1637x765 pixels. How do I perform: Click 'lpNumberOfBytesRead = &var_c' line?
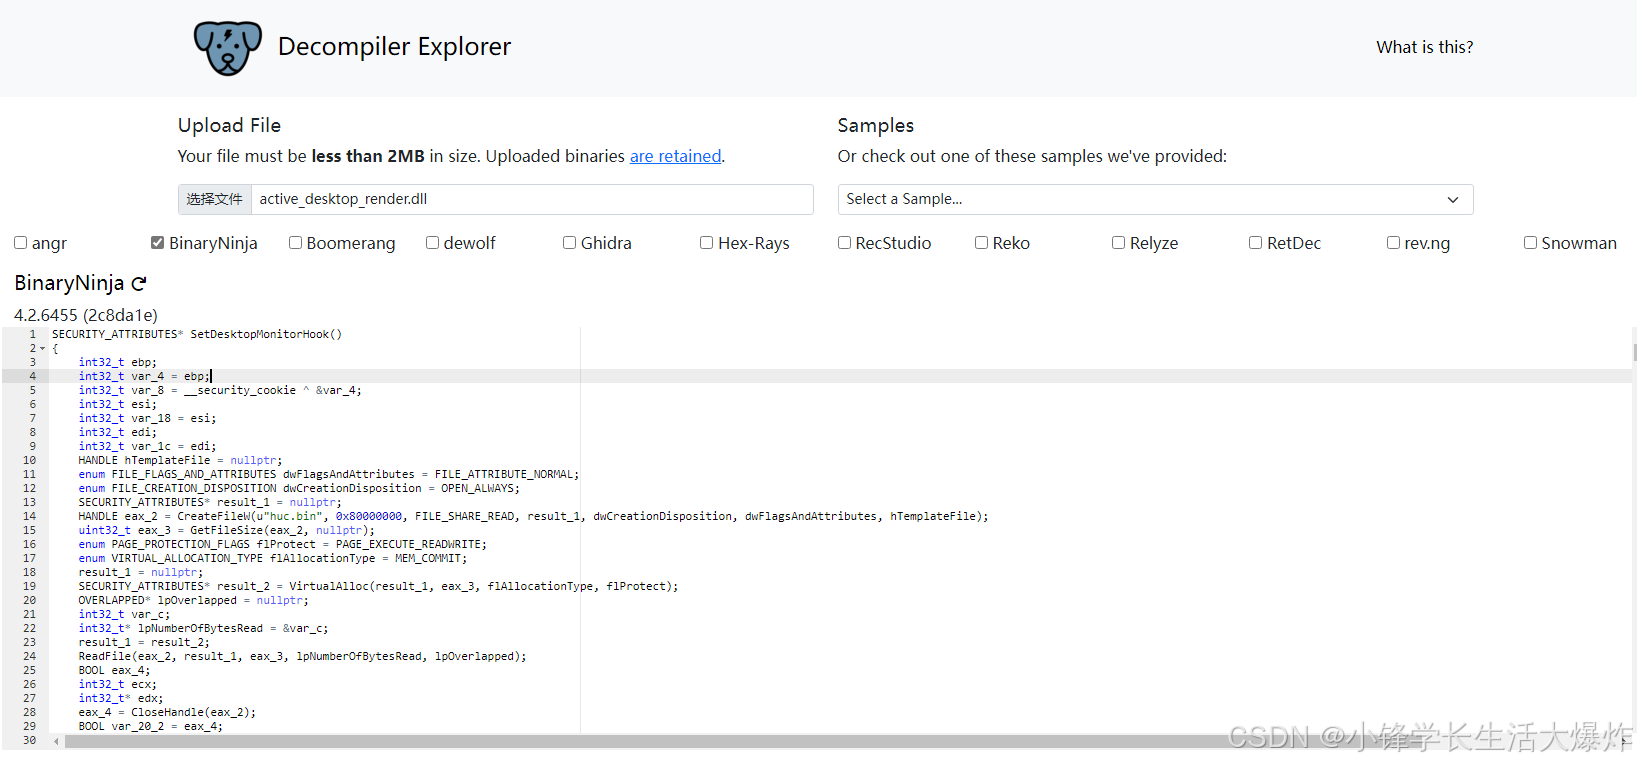click(203, 629)
